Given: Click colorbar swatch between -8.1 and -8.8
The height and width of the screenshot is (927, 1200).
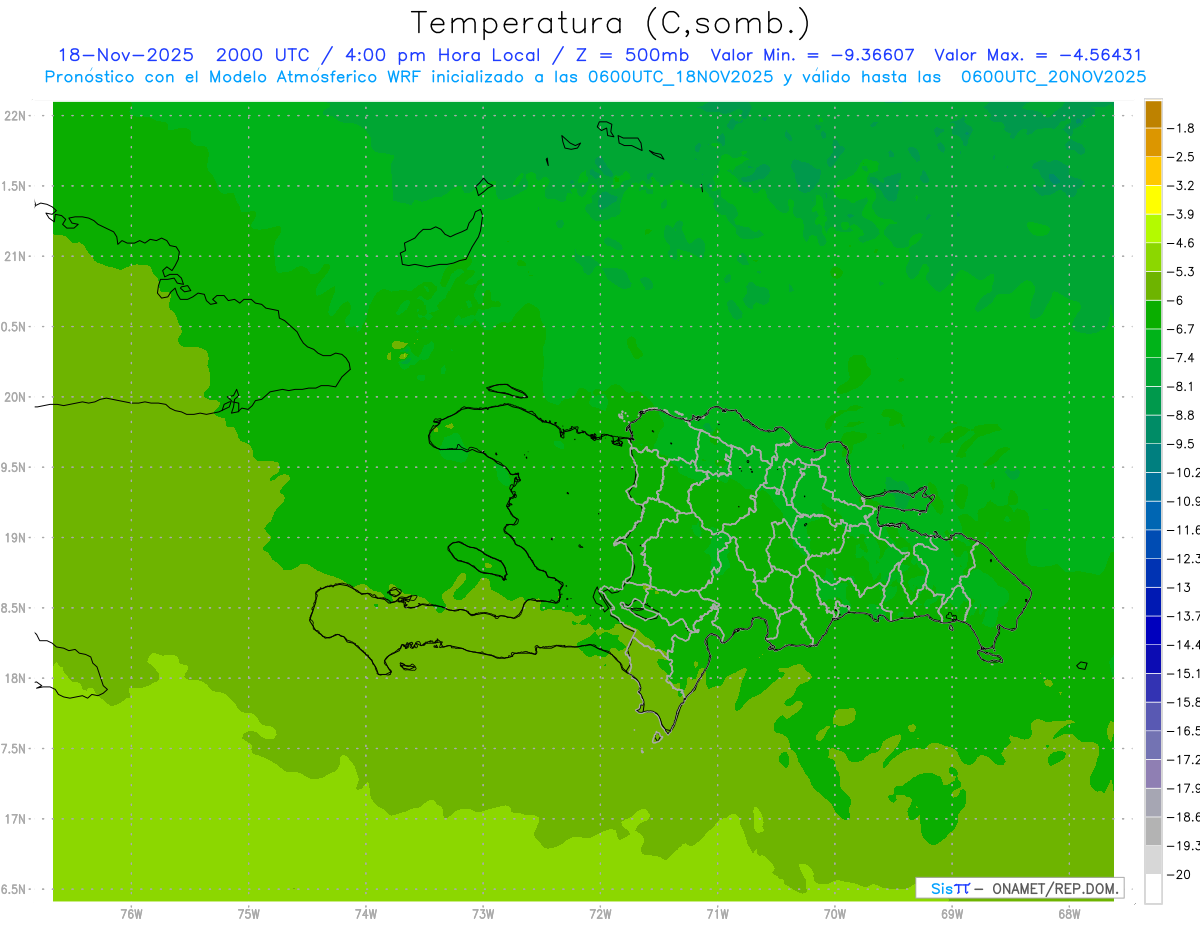Looking at the screenshot, I should point(1153,401).
